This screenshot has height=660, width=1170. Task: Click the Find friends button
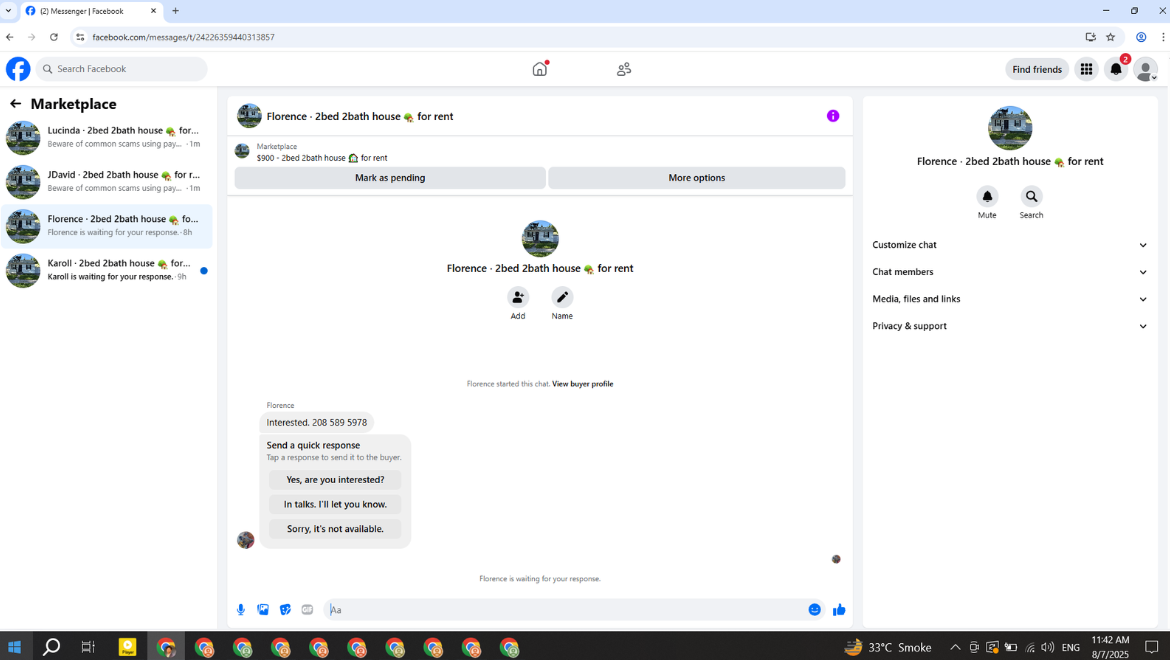(x=1036, y=69)
